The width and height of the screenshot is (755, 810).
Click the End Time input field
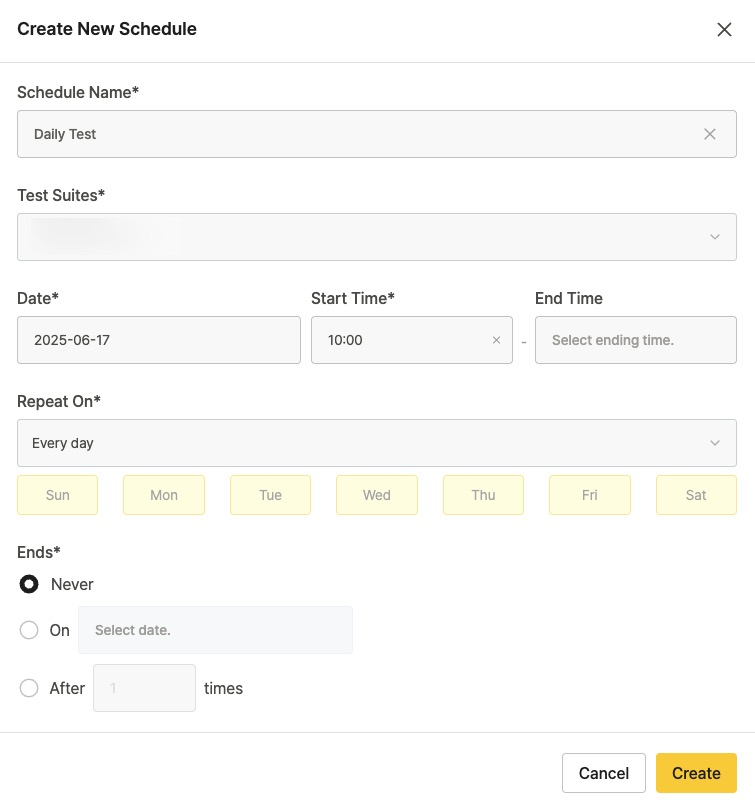click(636, 340)
